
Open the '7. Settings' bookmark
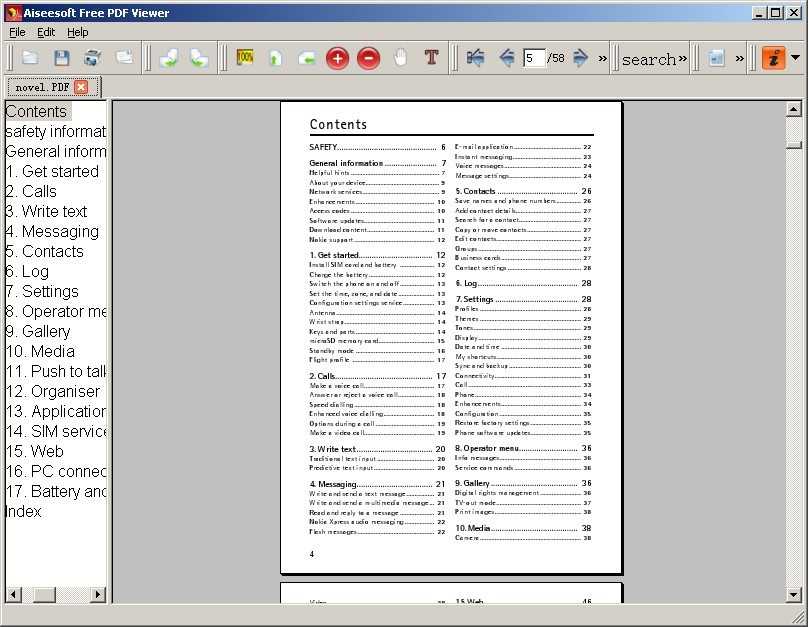pos(42,291)
